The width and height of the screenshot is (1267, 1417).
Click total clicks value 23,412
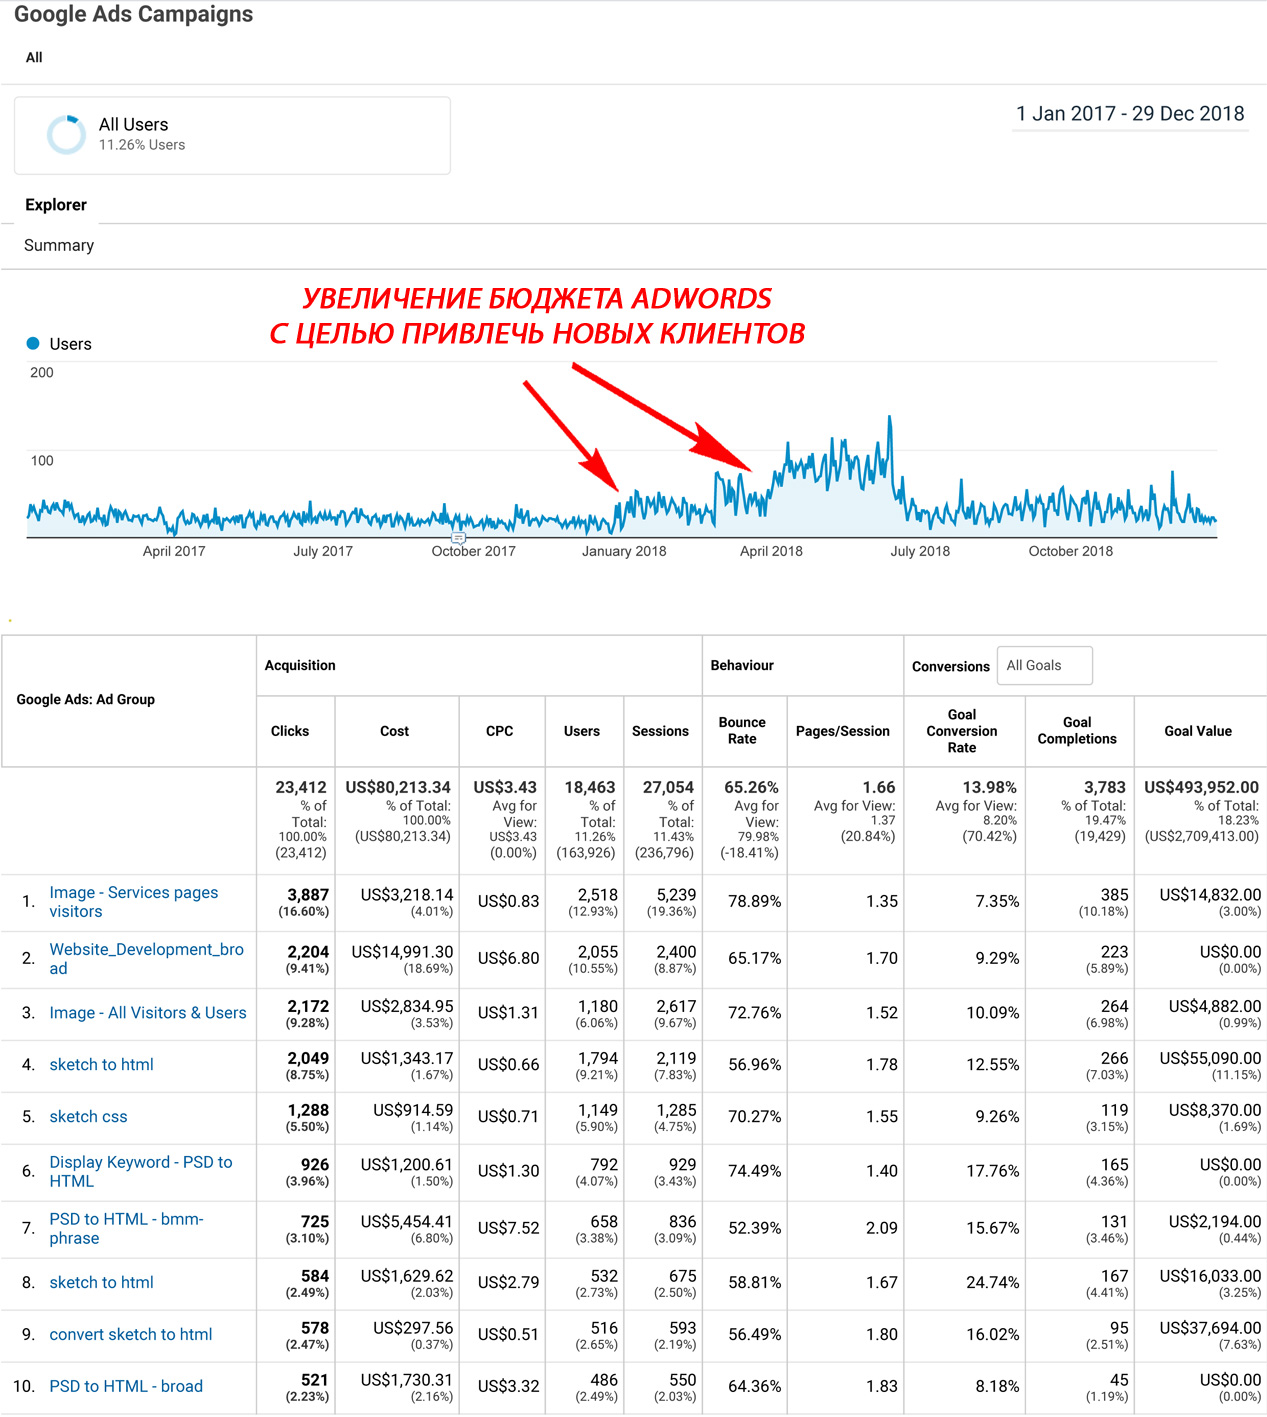(301, 787)
